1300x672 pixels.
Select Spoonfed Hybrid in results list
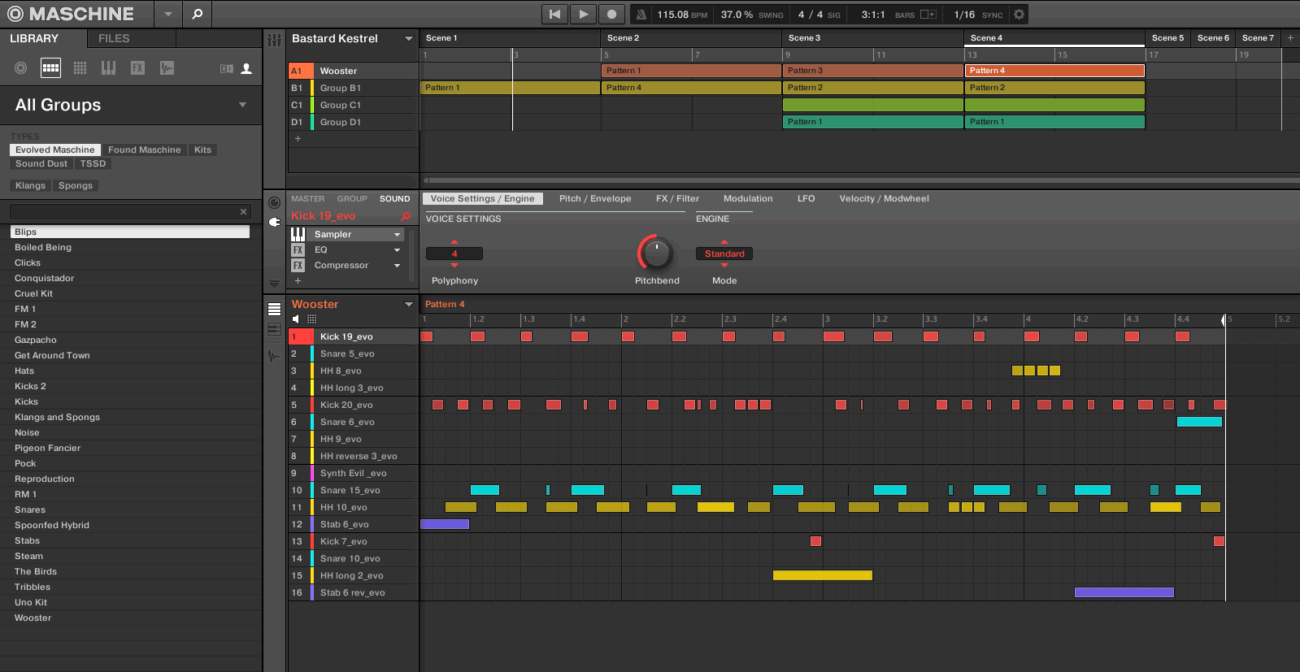coord(131,525)
